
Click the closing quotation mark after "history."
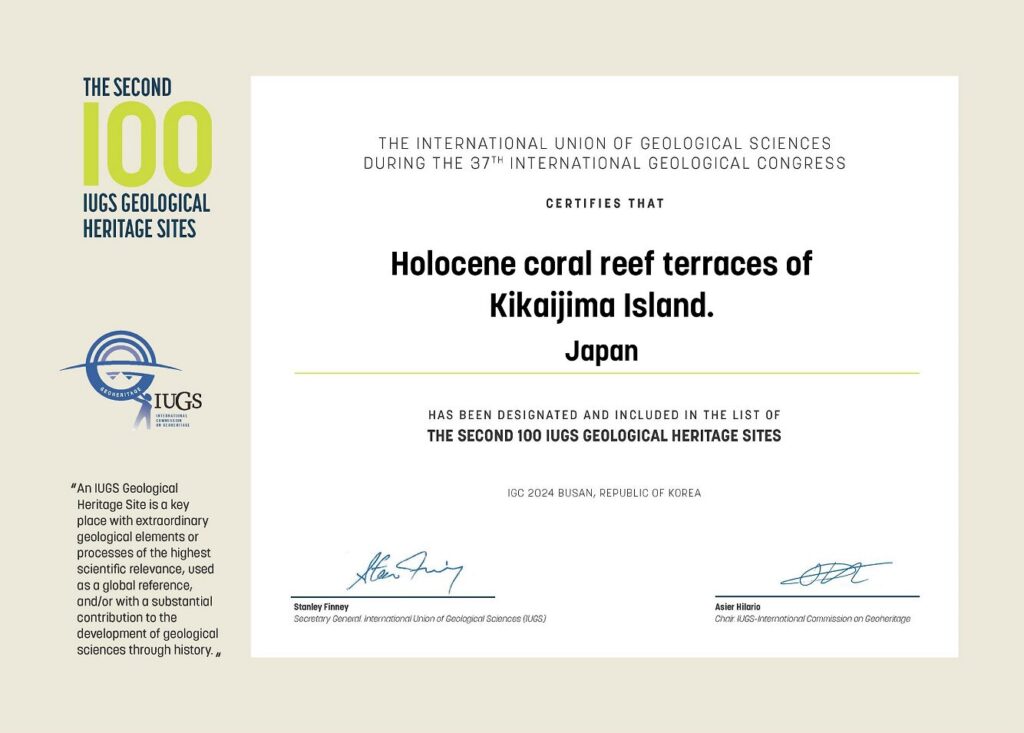217,653
